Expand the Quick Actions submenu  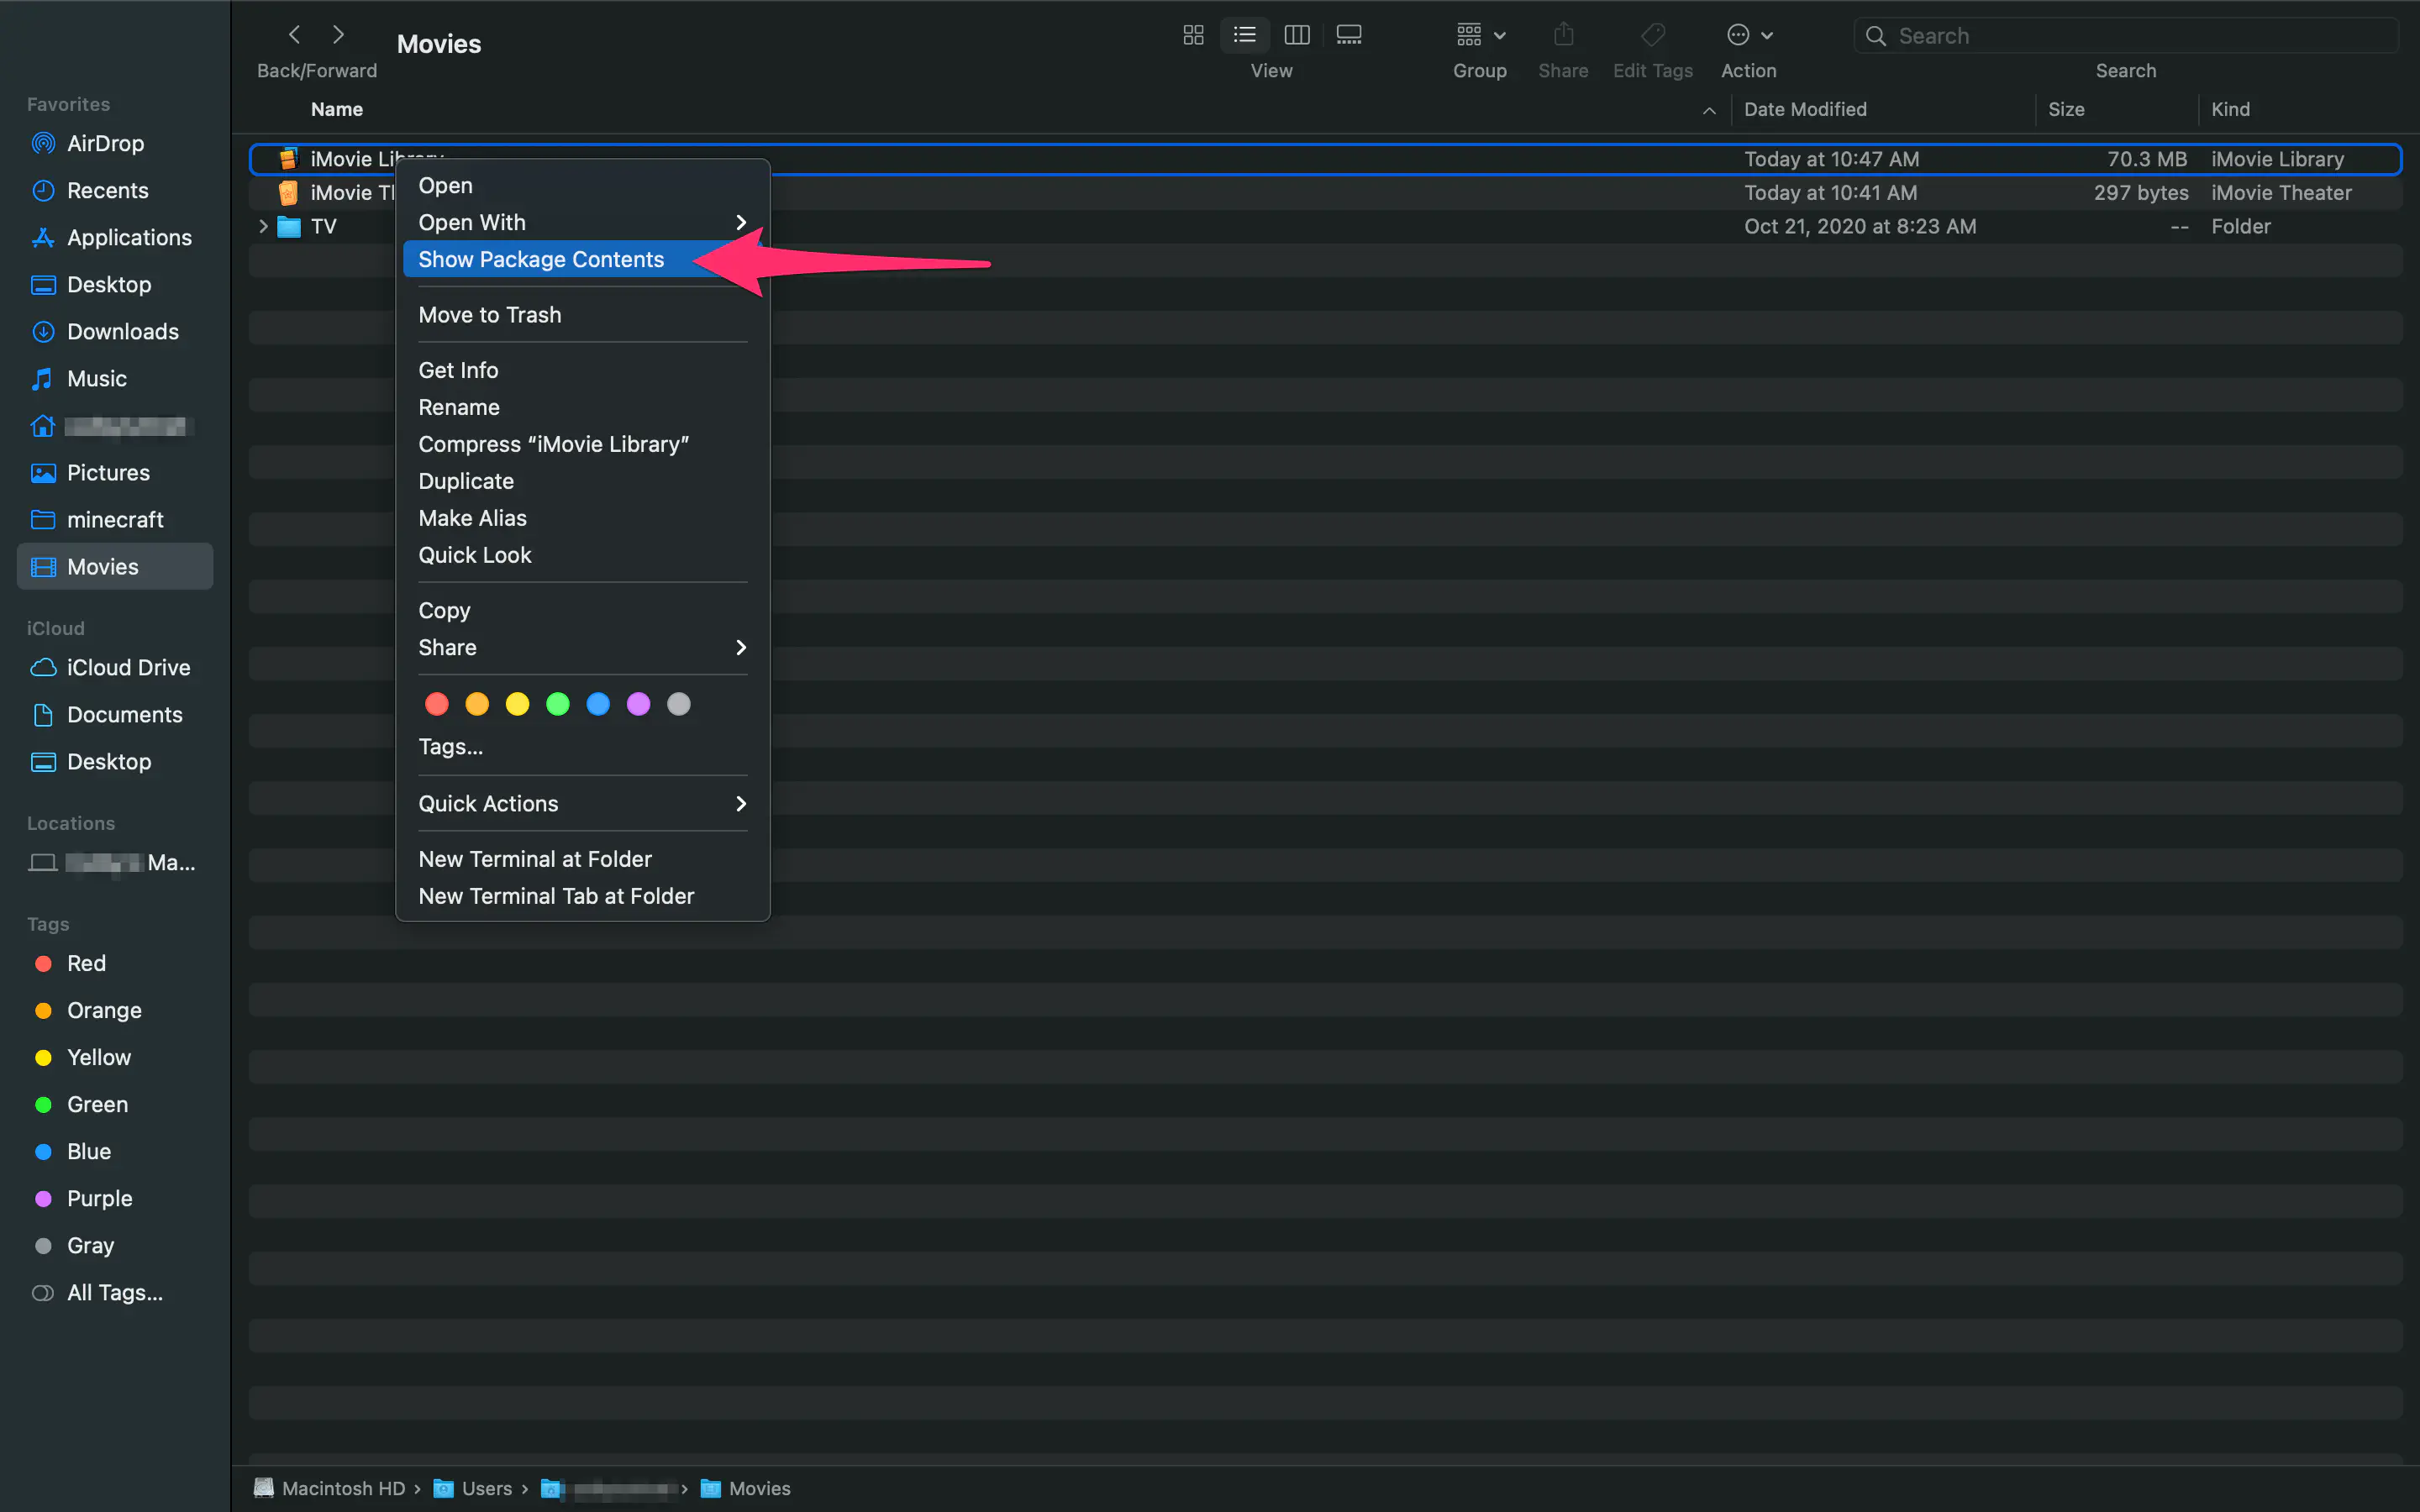click(583, 804)
